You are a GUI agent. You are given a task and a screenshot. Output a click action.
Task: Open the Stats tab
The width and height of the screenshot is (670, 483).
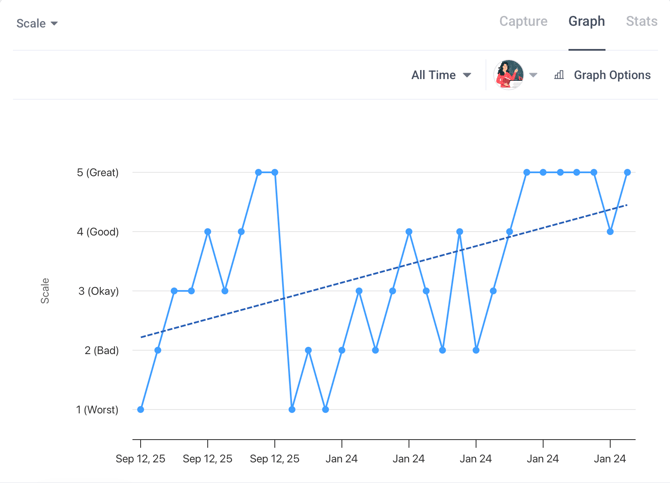coord(641,21)
